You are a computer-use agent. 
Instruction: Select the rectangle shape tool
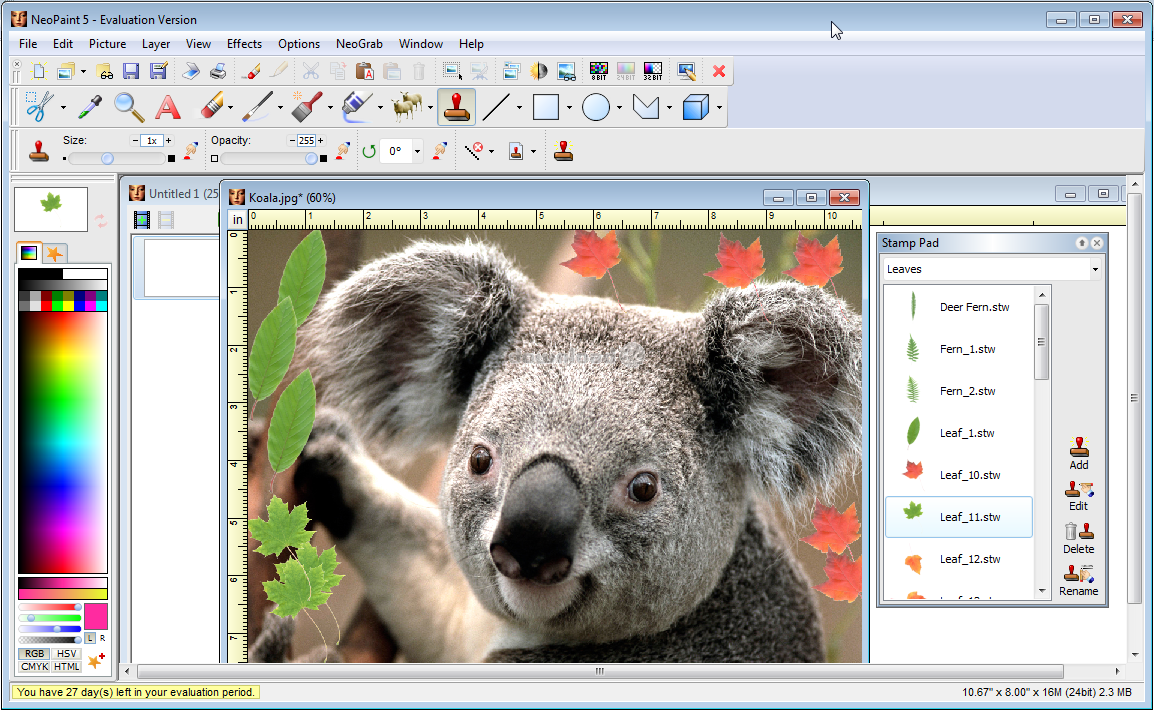546,107
